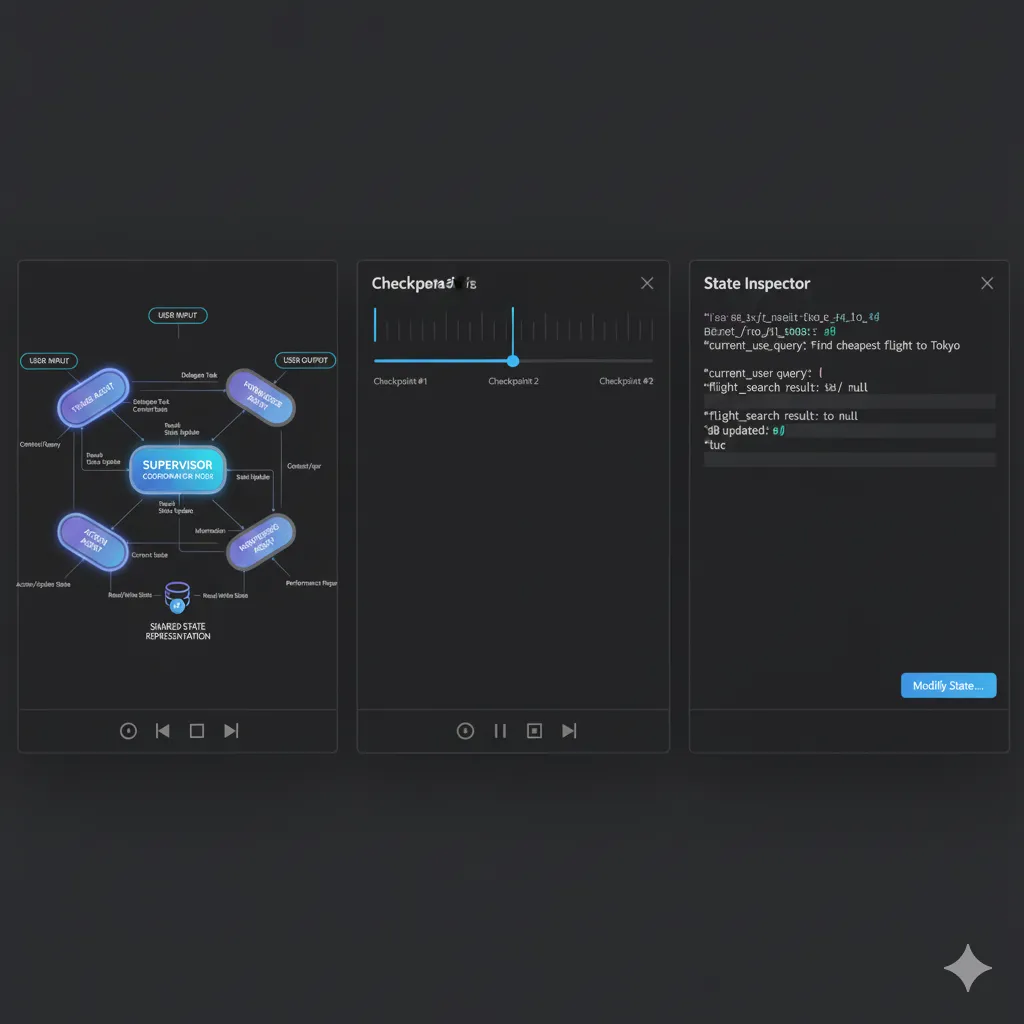1024x1024 pixels.
Task: Click the Supervisor coordinator node
Action: (178, 470)
